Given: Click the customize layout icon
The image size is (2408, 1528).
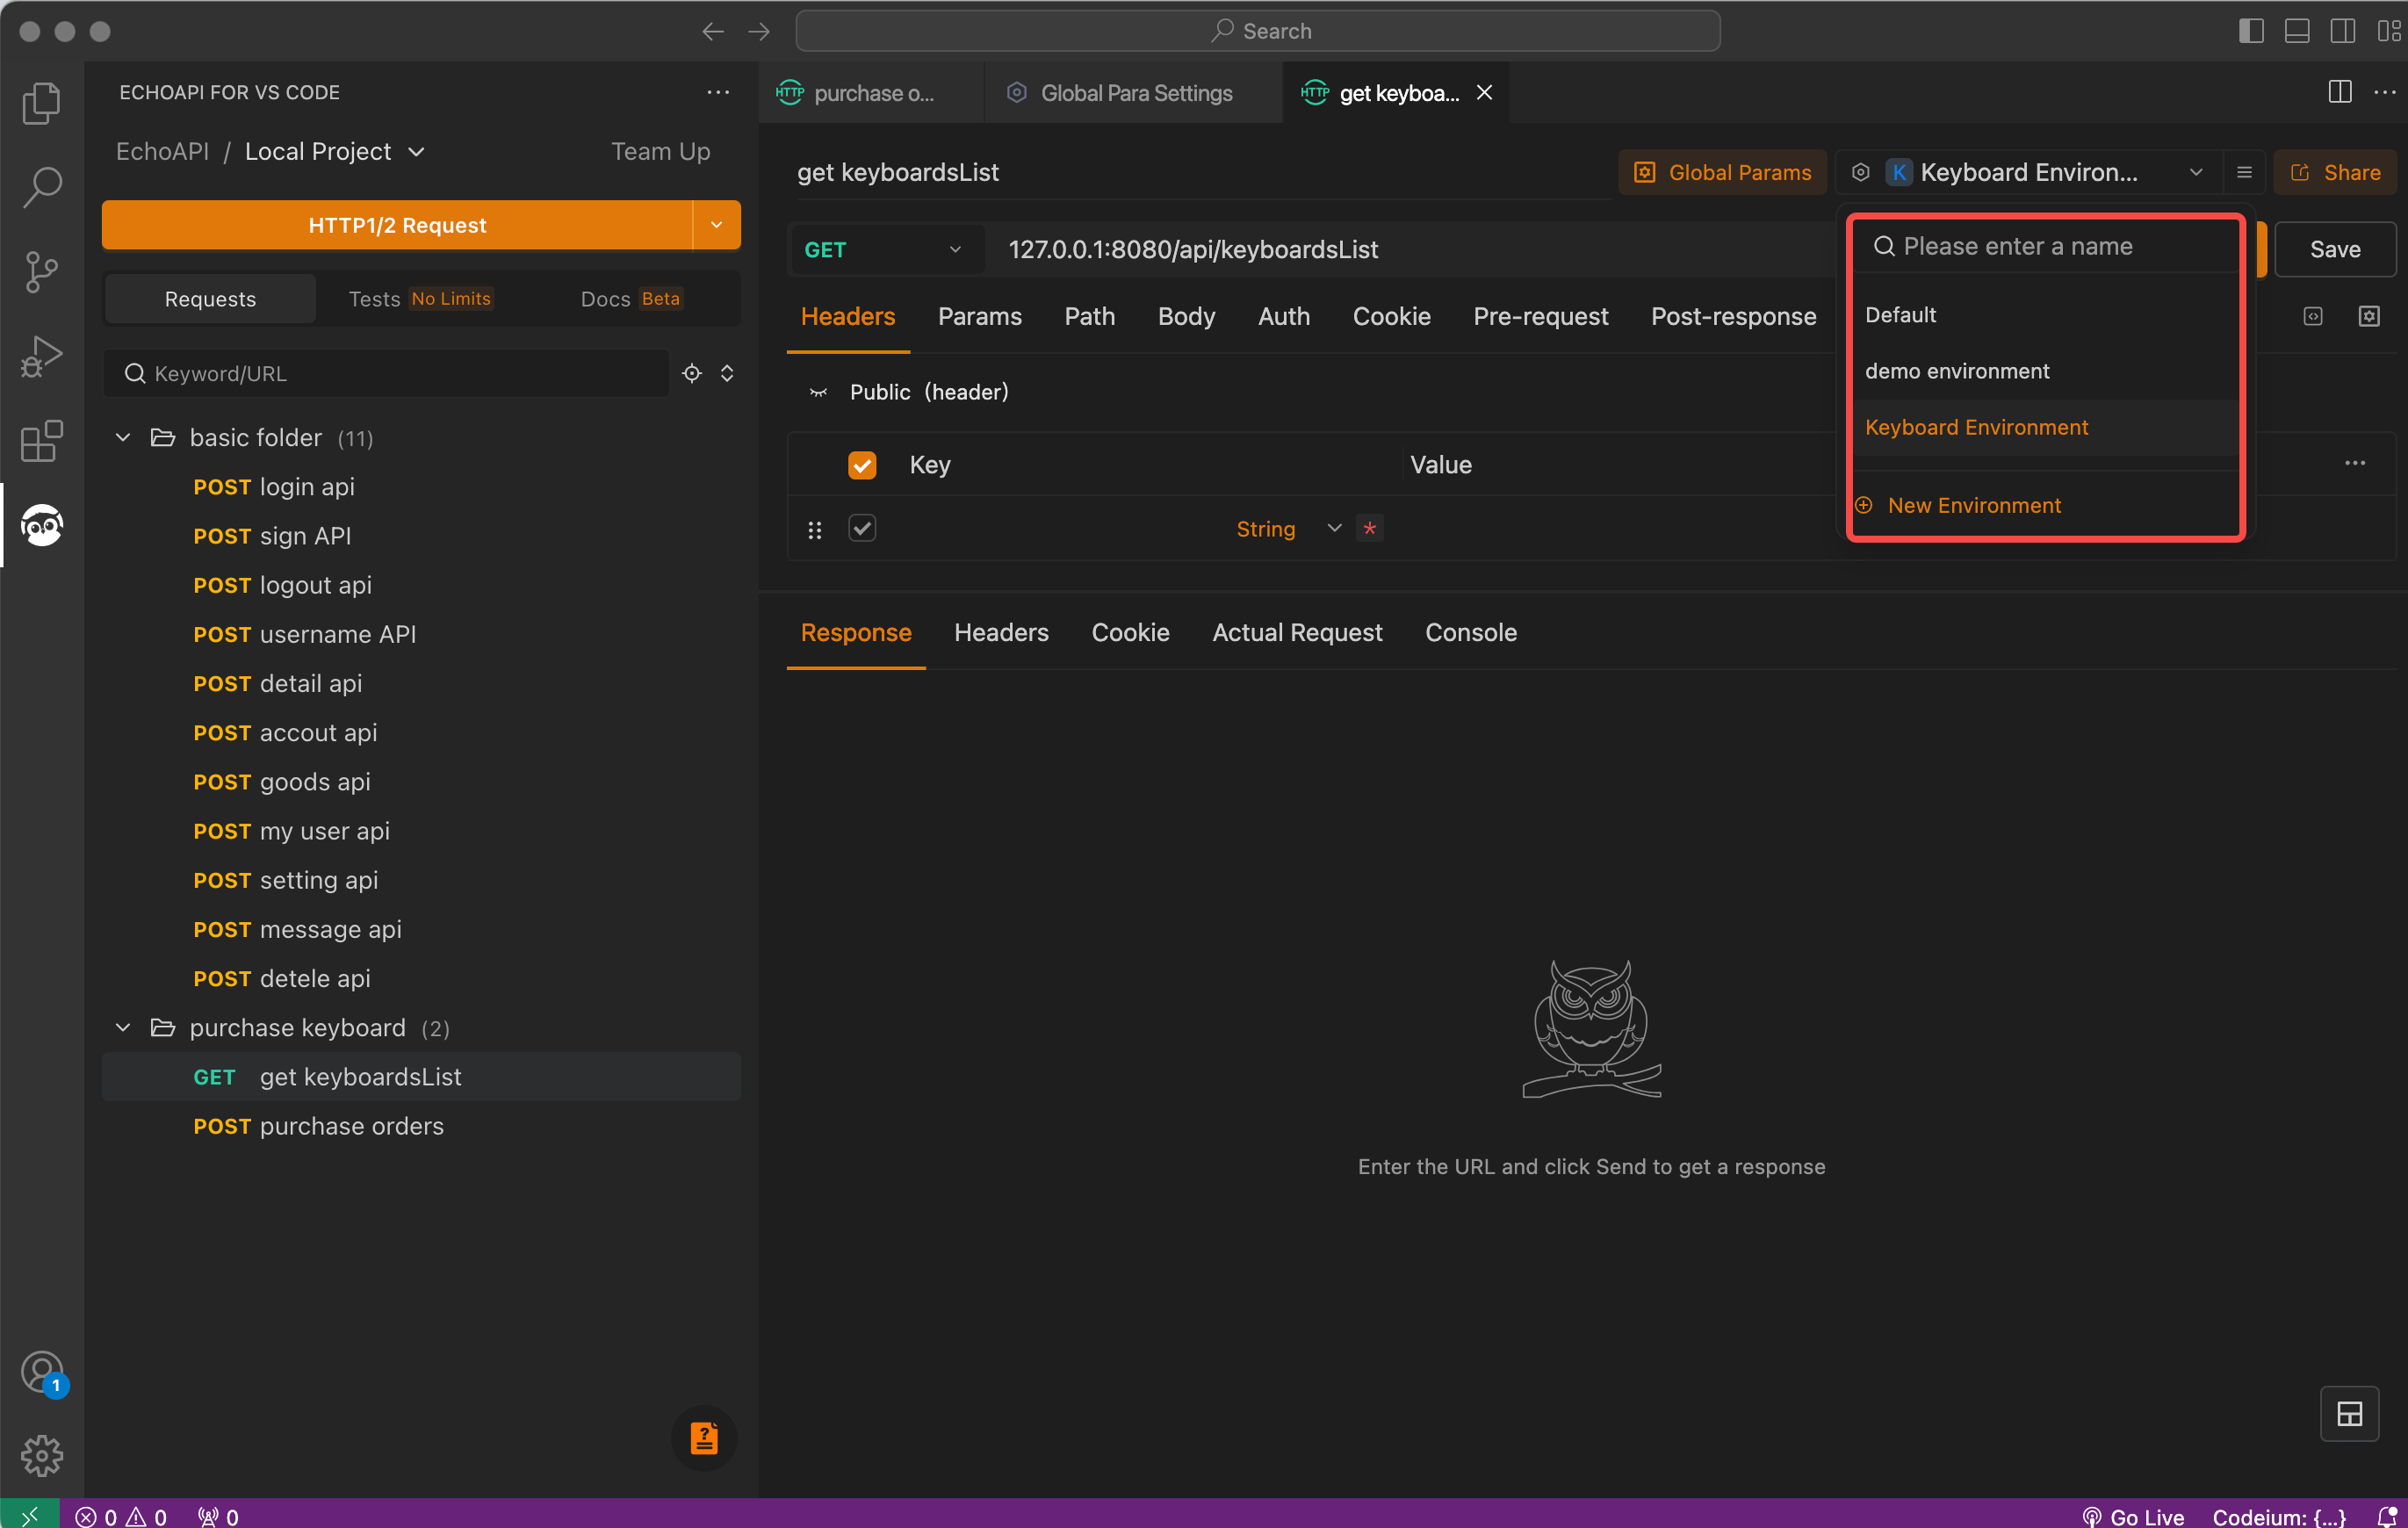Looking at the screenshot, I should [2388, 31].
